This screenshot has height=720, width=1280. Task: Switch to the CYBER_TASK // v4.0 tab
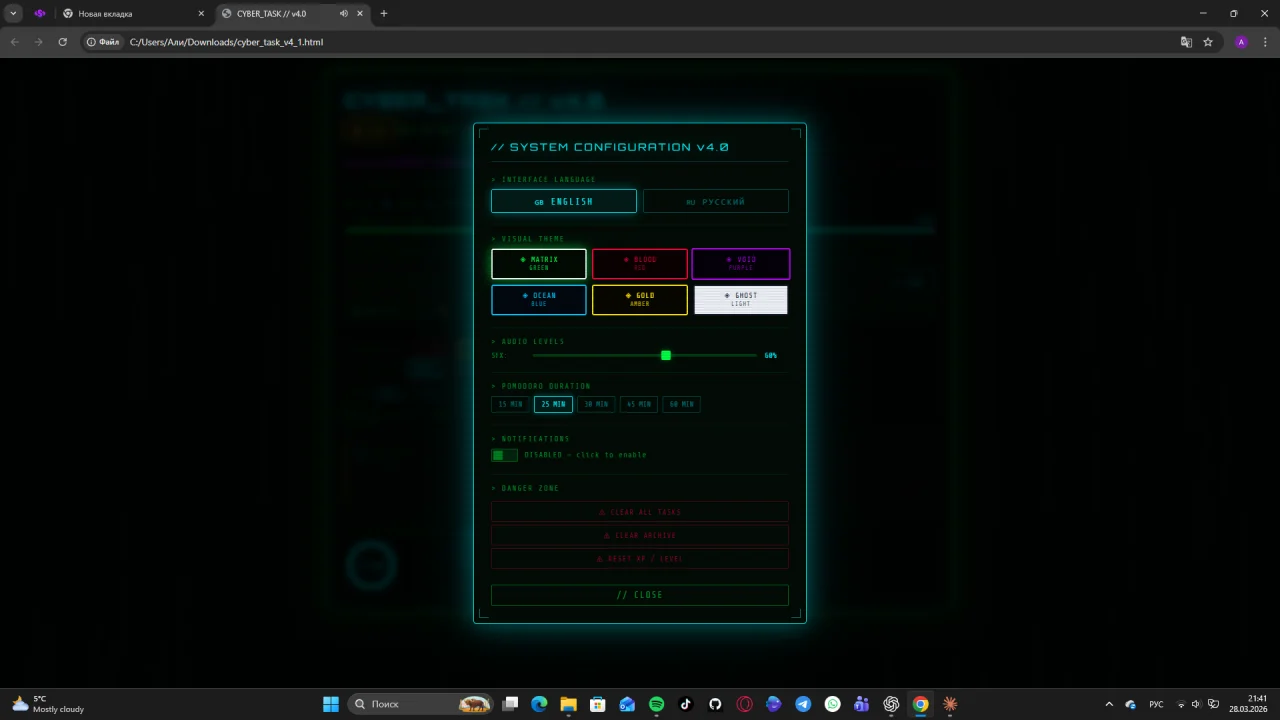click(x=293, y=14)
